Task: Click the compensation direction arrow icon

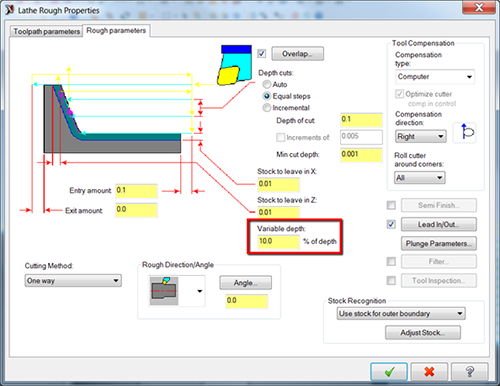Action: 465,133
